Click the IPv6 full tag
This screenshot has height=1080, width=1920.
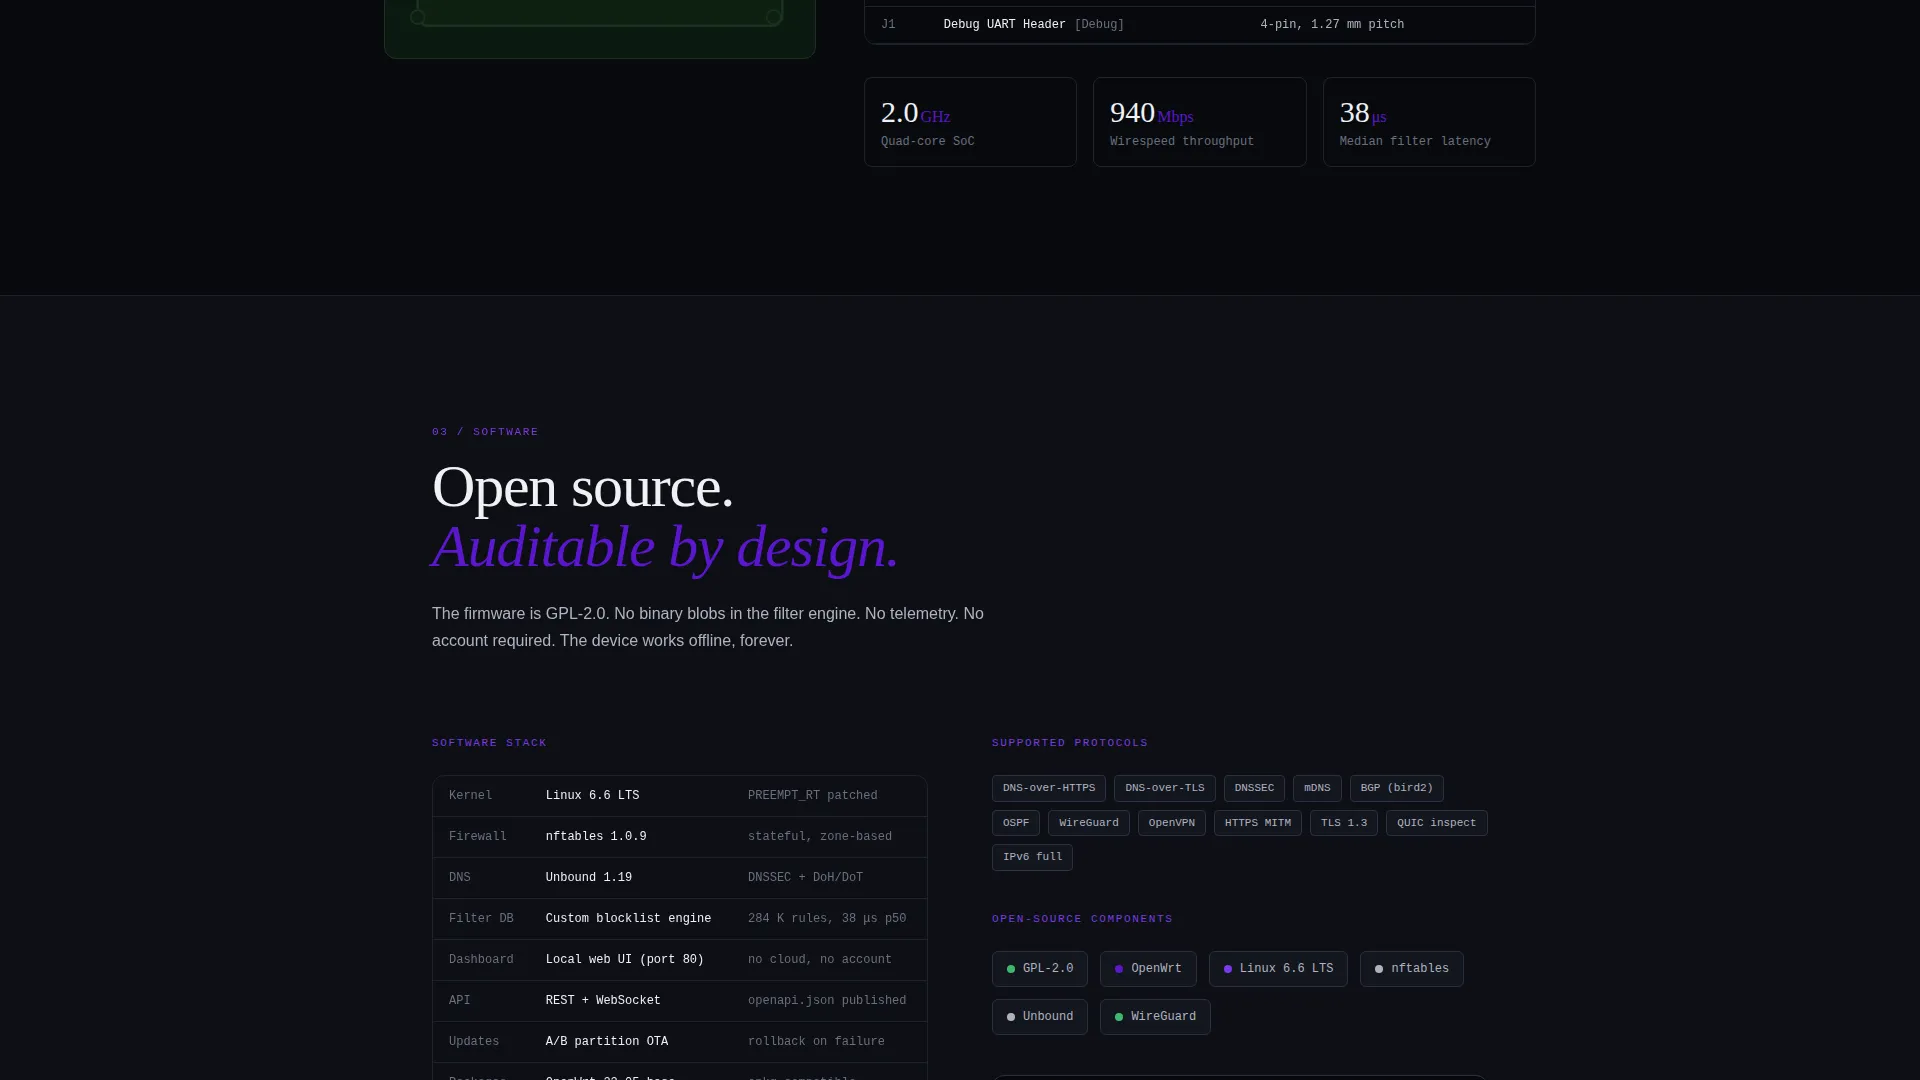pos(1032,857)
